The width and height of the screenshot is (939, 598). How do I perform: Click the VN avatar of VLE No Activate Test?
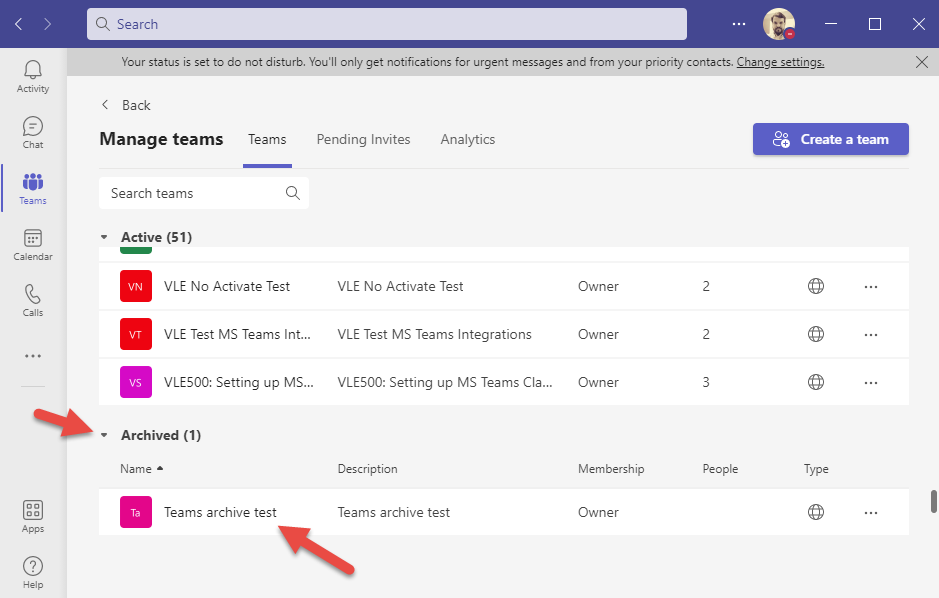tap(136, 286)
